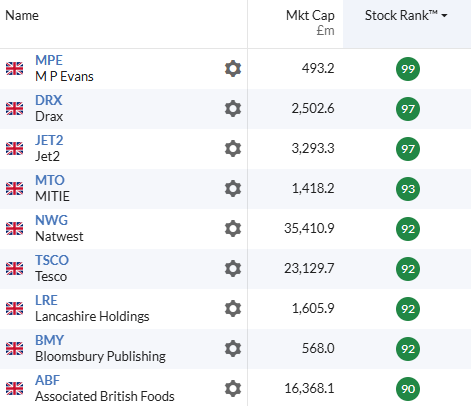
Task: Open the gear settings for Jet2
Action: pos(233,149)
